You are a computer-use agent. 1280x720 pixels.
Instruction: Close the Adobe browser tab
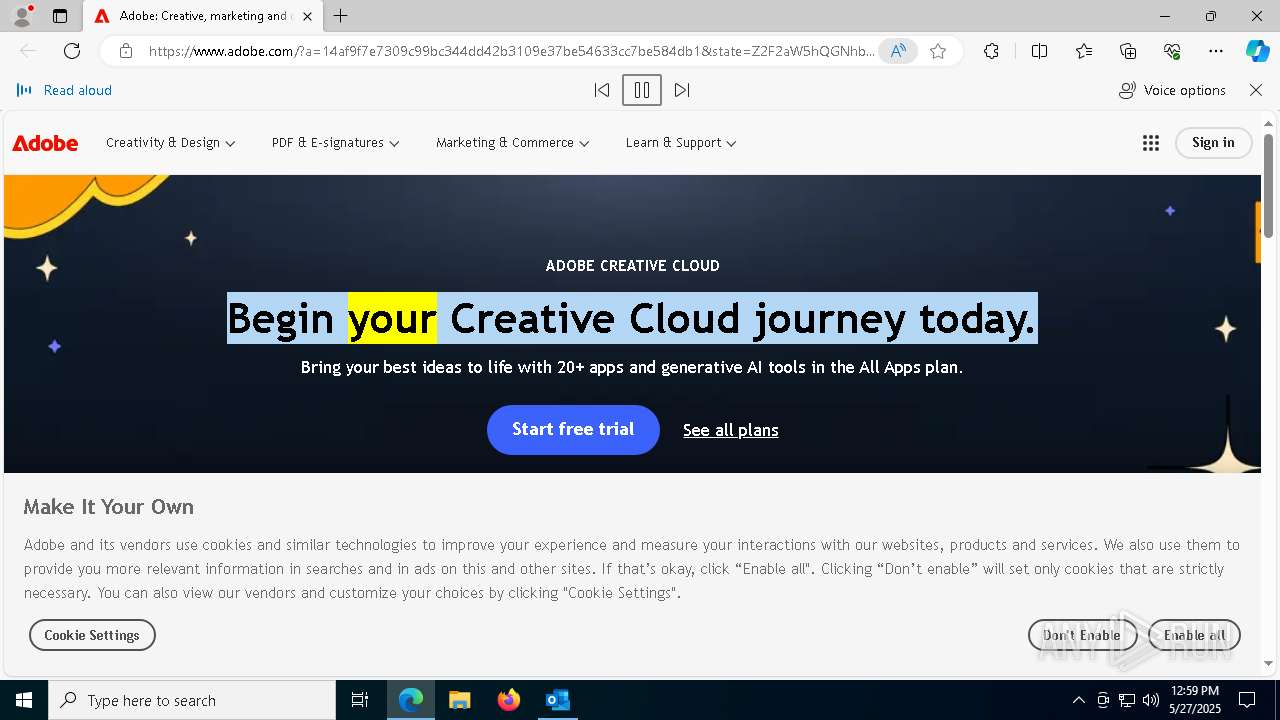(307, 16)
